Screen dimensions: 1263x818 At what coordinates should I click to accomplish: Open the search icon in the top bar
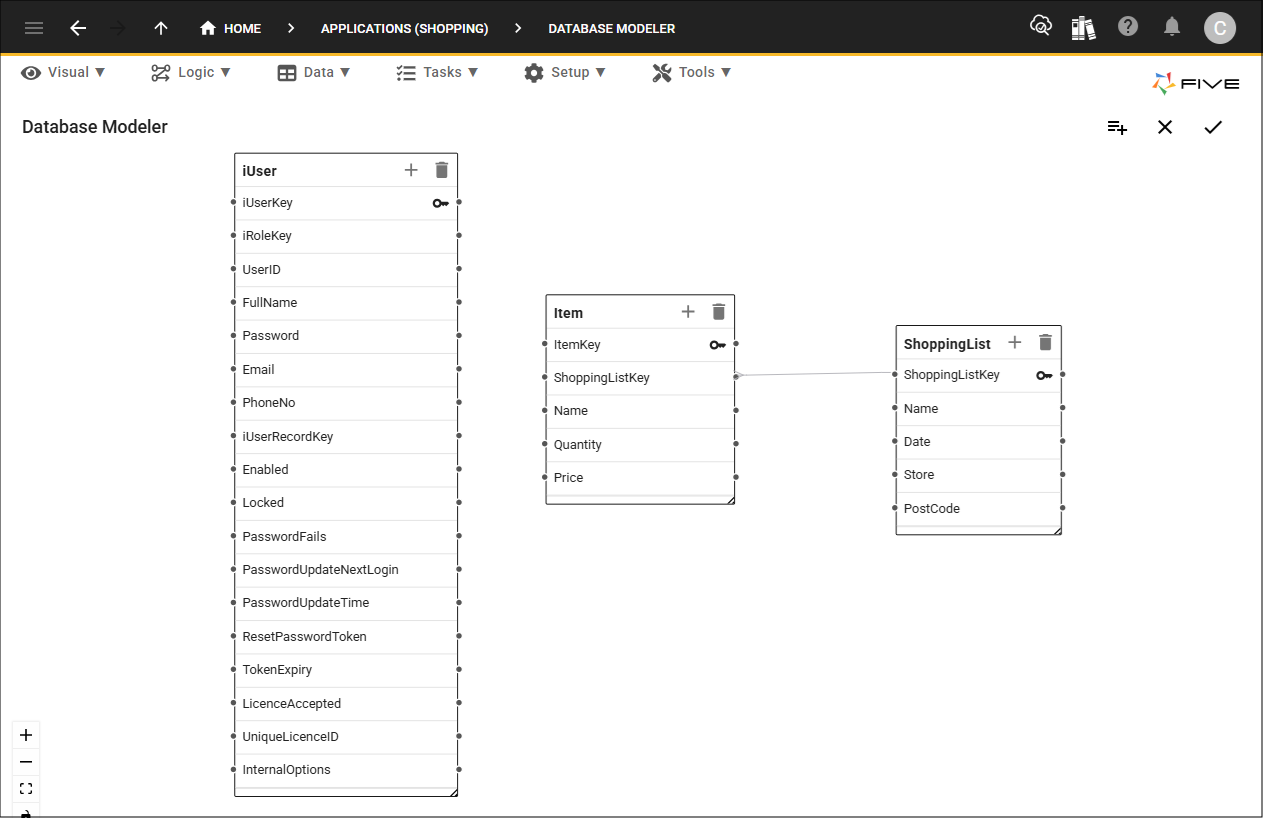[1041, 25]
